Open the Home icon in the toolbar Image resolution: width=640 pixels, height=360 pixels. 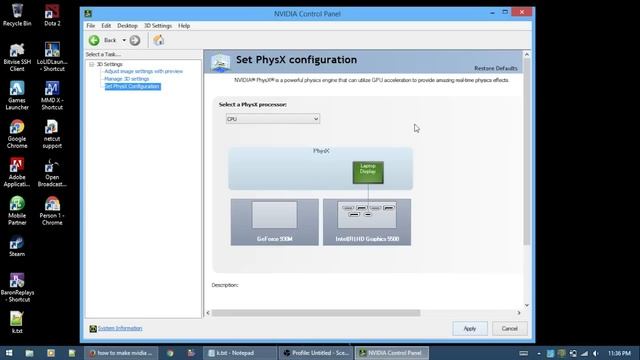point(158,40)
